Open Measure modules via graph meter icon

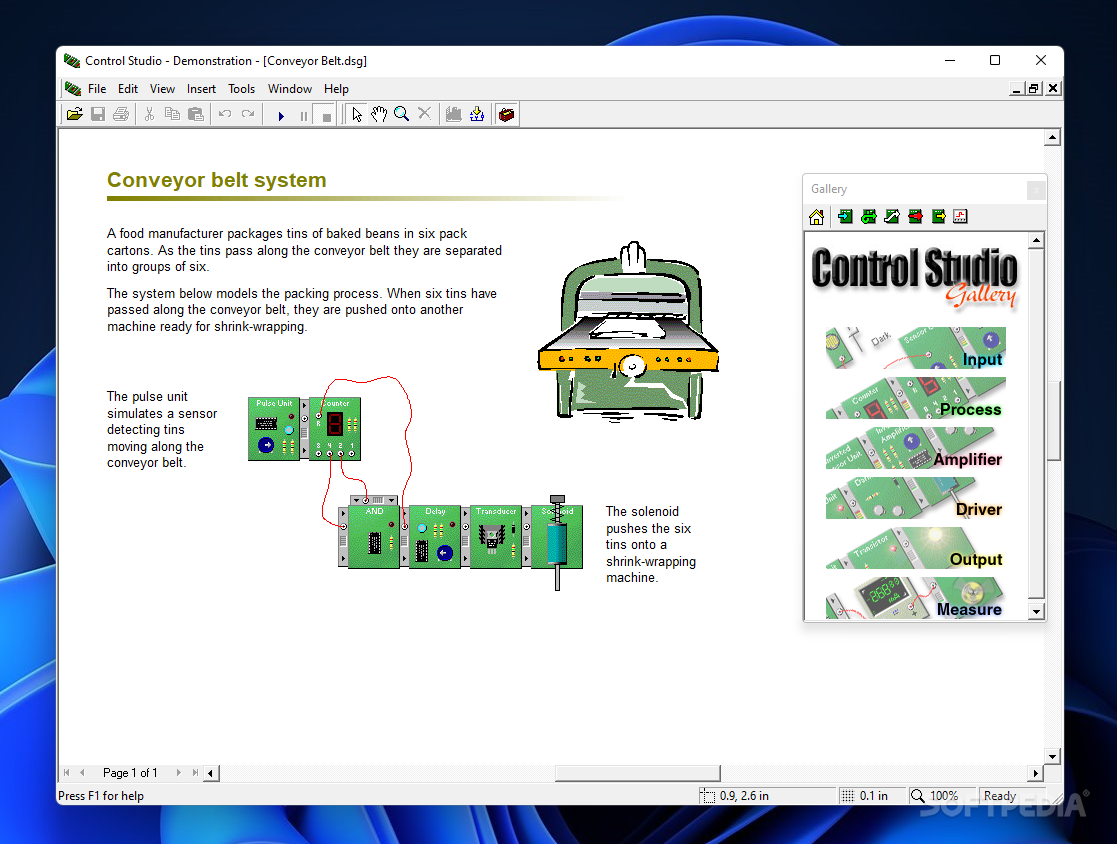960,216
